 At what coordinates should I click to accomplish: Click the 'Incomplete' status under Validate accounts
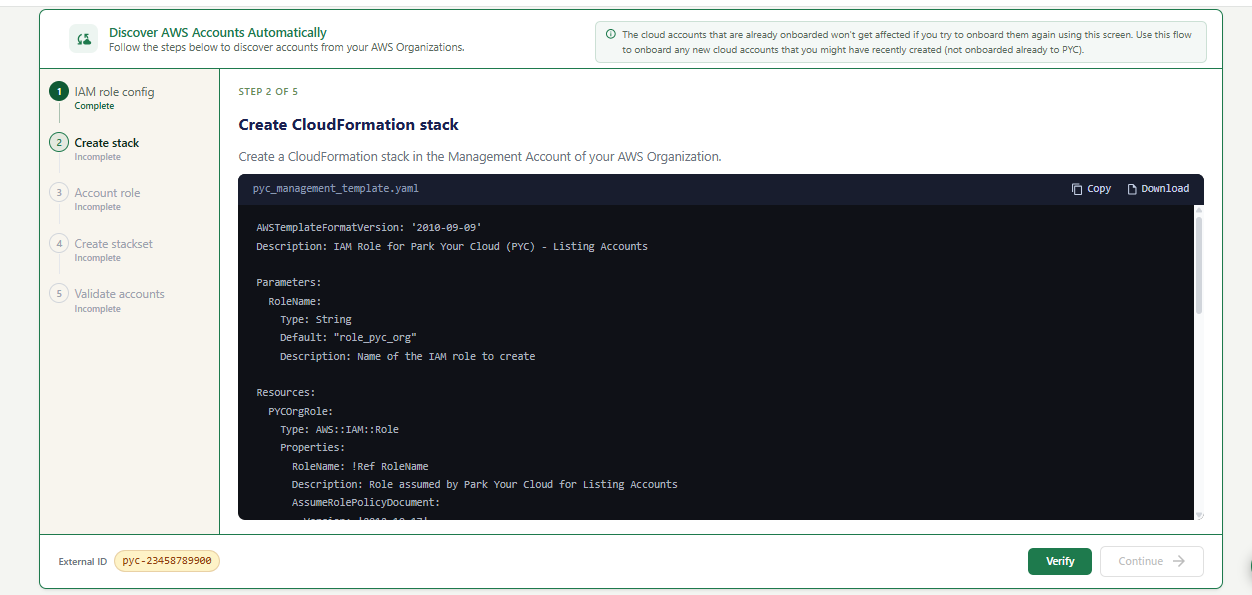[x=97, y=309]
